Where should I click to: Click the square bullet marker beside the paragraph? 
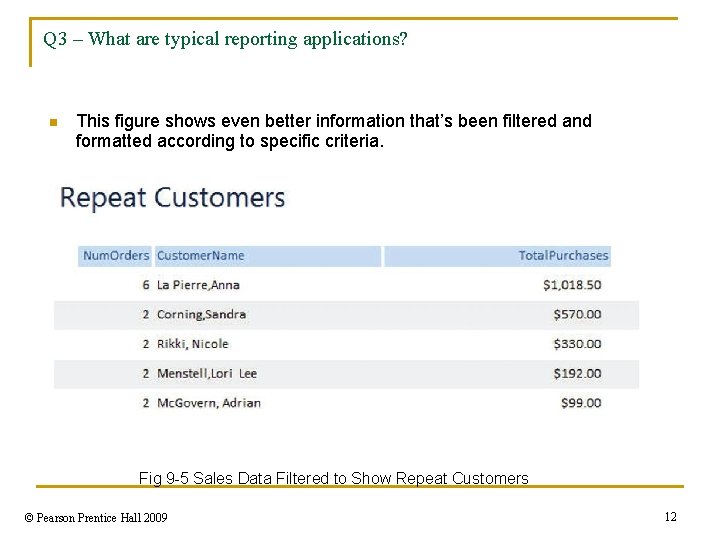click(54, 122)
